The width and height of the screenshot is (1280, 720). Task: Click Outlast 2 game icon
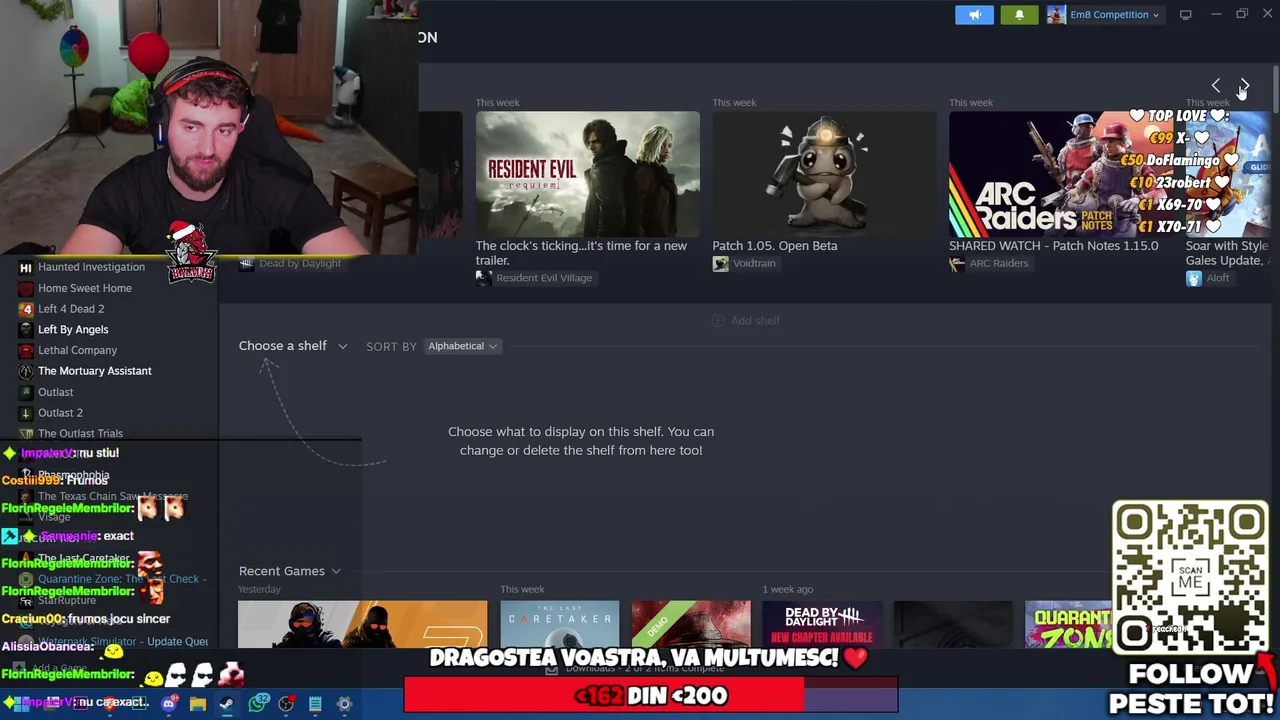coord(26,413)
